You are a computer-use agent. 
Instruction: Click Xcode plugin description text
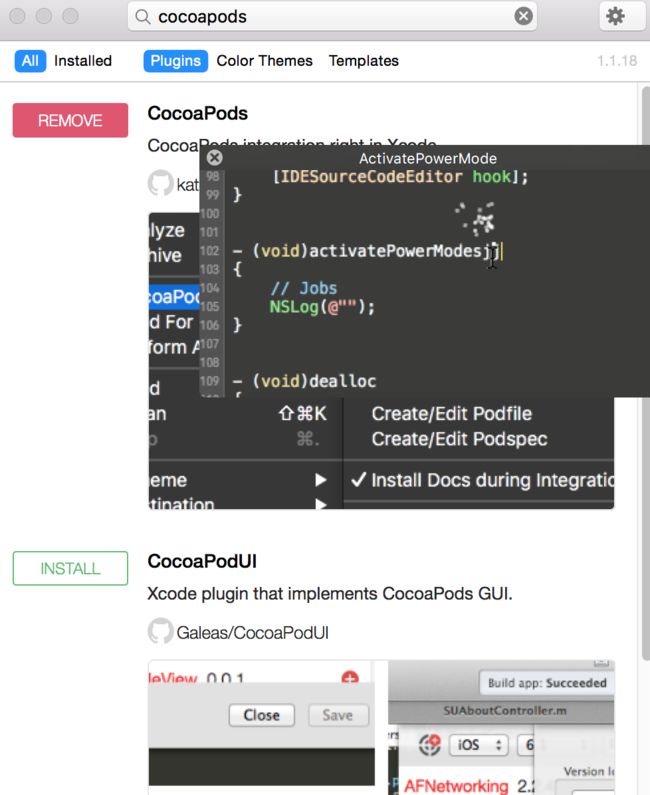(x=330, y=594)
